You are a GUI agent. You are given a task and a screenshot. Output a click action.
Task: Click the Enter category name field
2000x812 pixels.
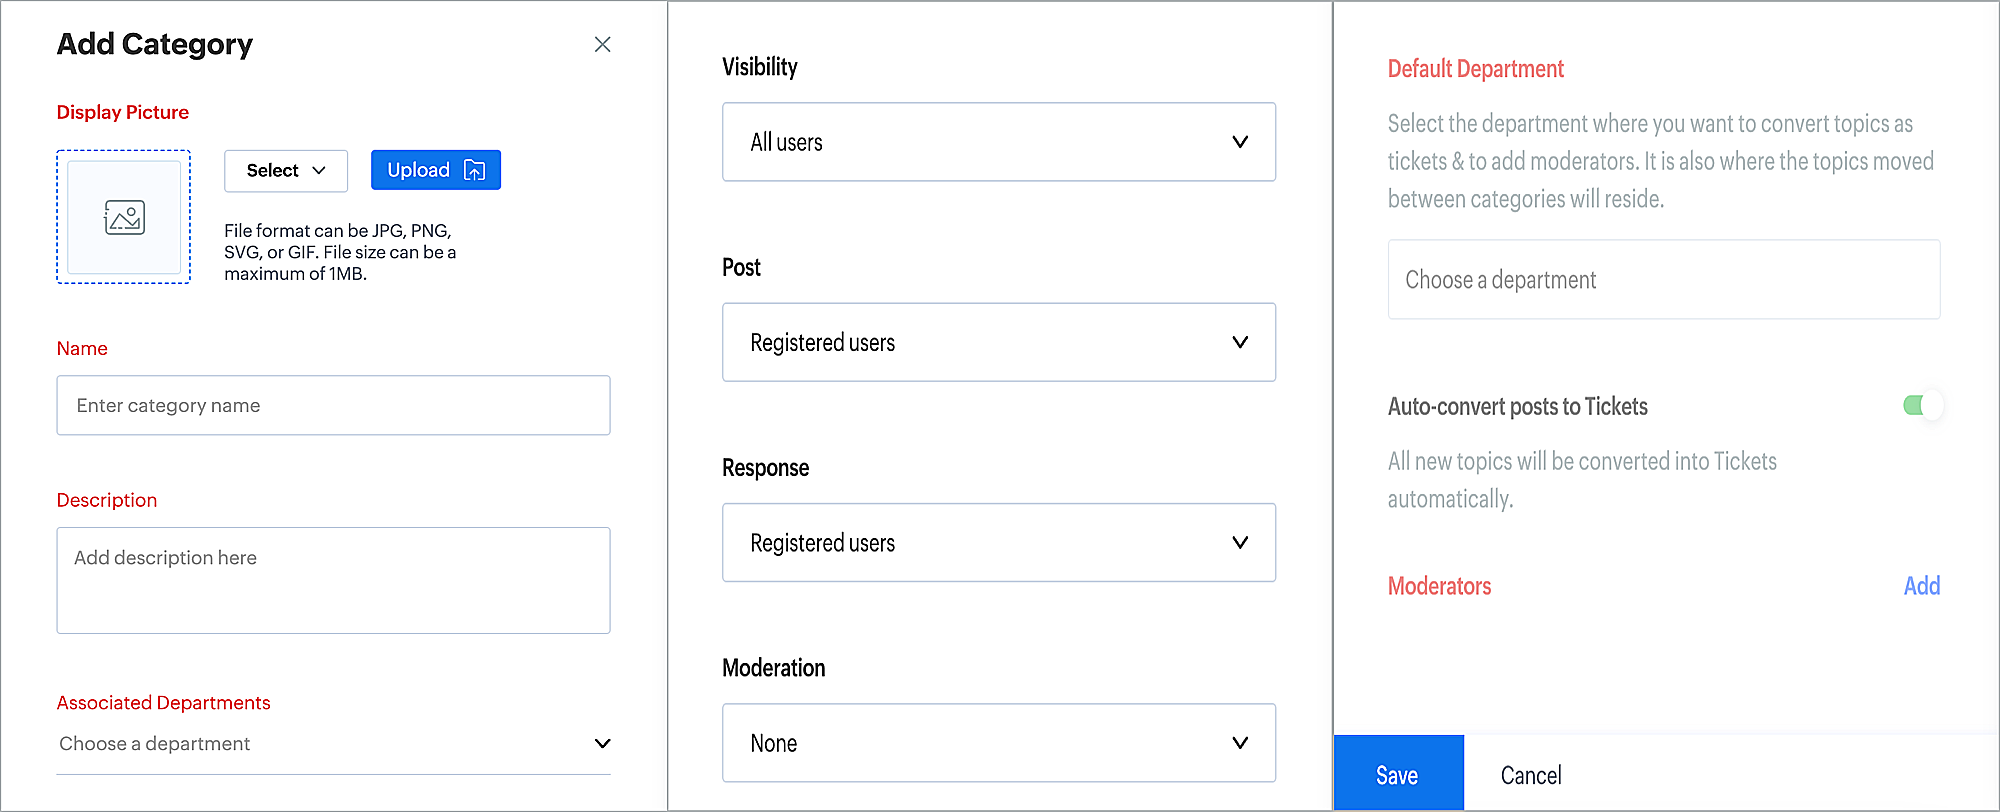[333, 405]
